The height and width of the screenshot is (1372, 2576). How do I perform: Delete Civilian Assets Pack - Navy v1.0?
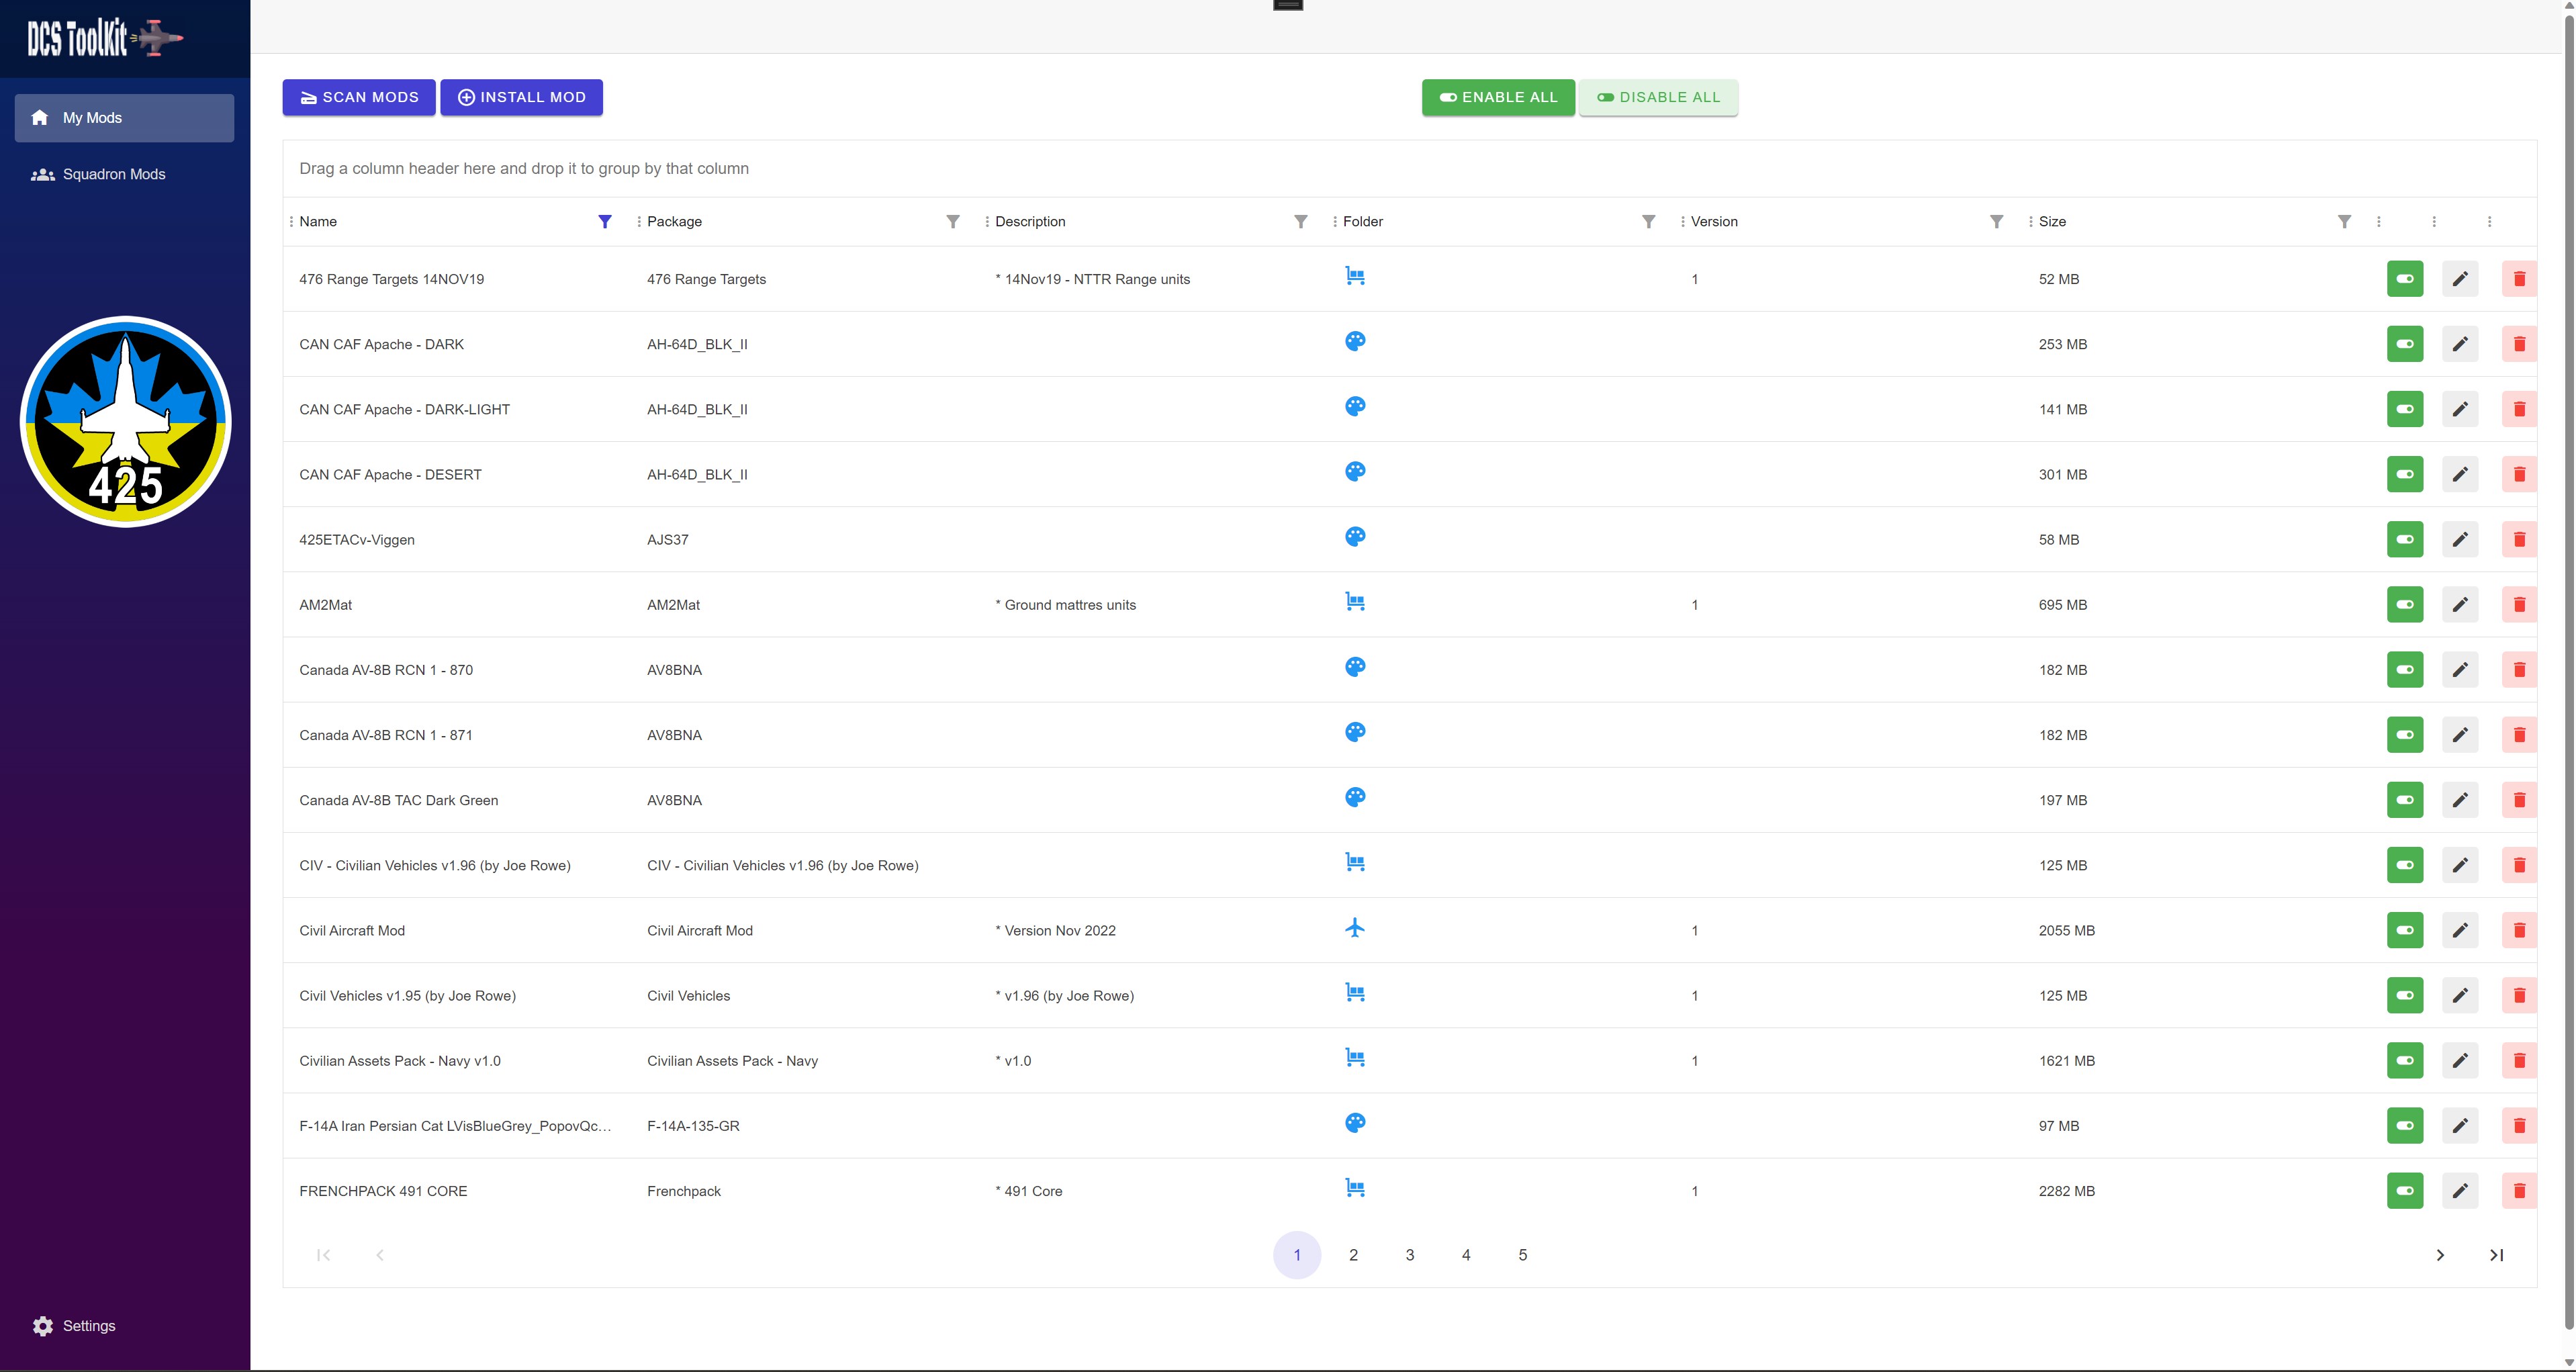2519,1060
